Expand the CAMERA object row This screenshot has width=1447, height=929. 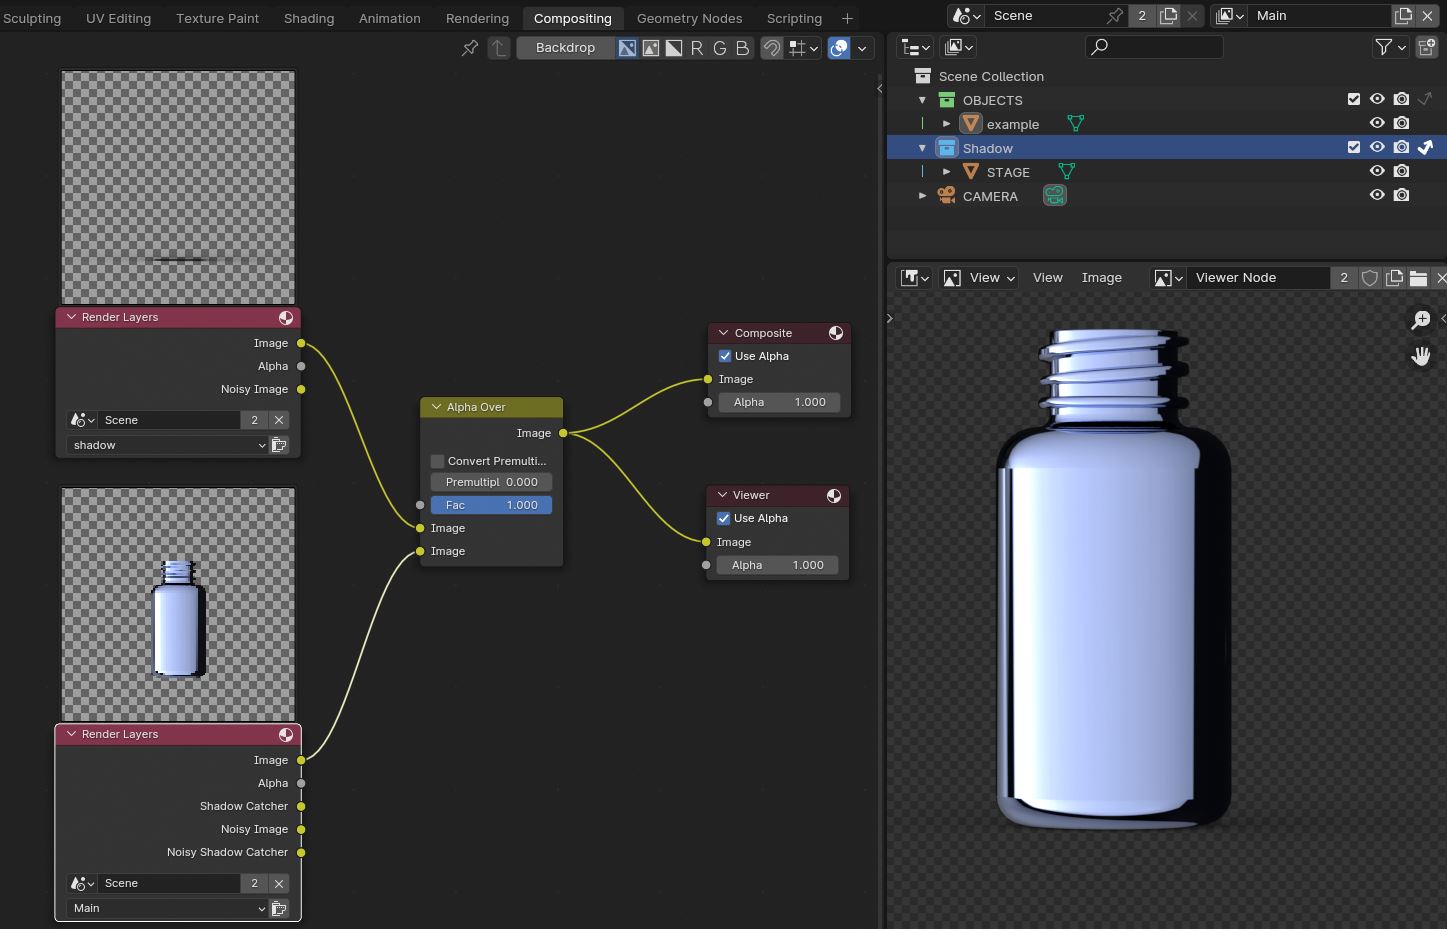[922, 196]
